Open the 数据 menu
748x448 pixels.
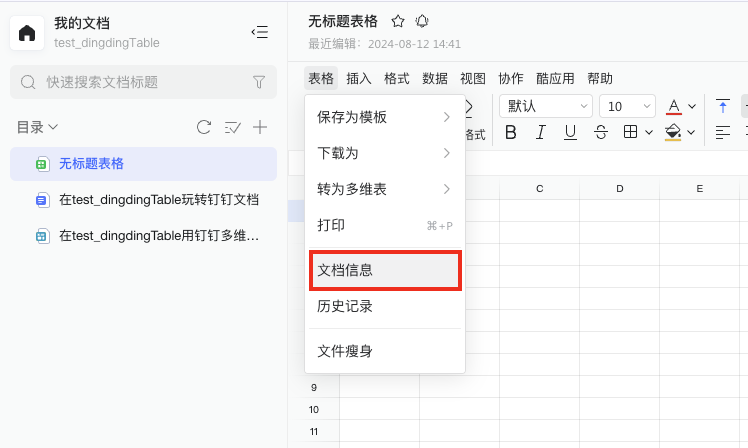pyautogui.click(x=435, y=78)
